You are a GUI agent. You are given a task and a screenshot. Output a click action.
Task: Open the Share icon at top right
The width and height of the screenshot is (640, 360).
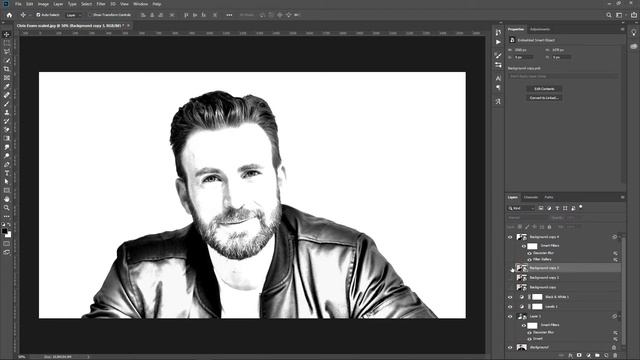(x=633, y=15)
